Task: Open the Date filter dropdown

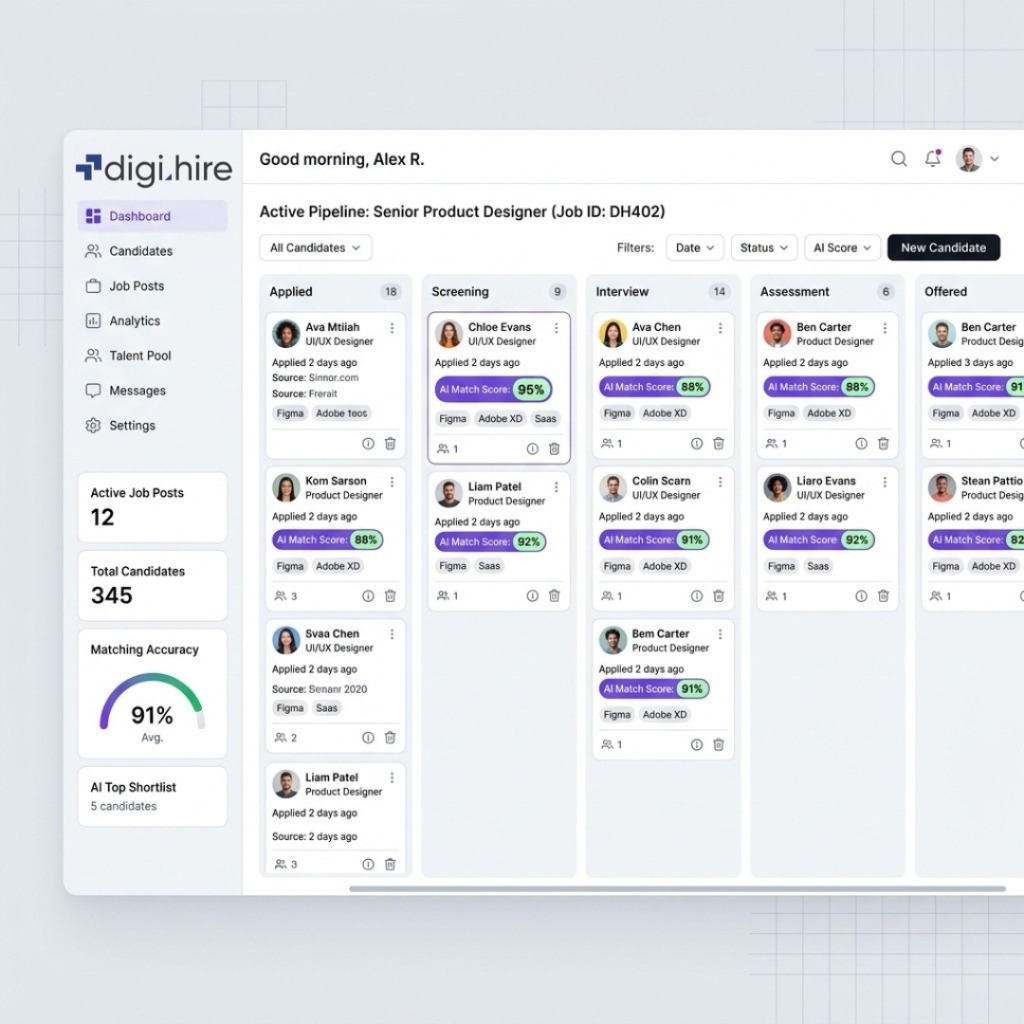Action: pos(694,248)
